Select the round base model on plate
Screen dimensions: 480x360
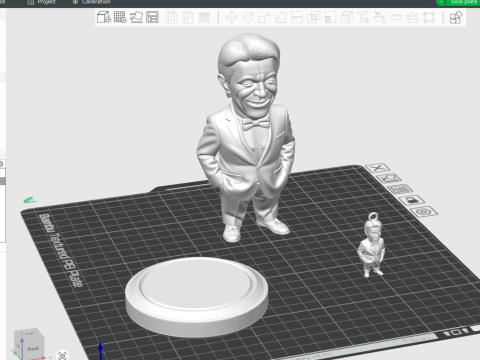click(x=197, y=297)
